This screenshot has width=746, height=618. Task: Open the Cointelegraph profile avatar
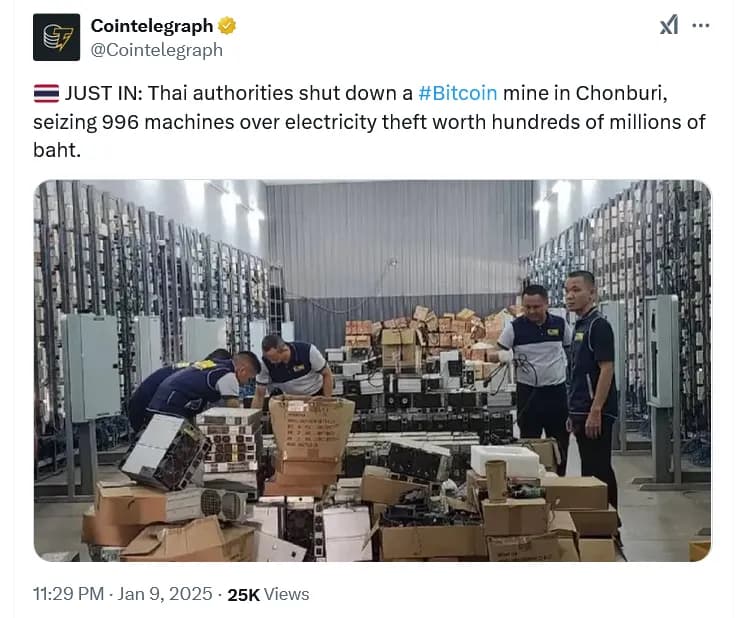56,37
